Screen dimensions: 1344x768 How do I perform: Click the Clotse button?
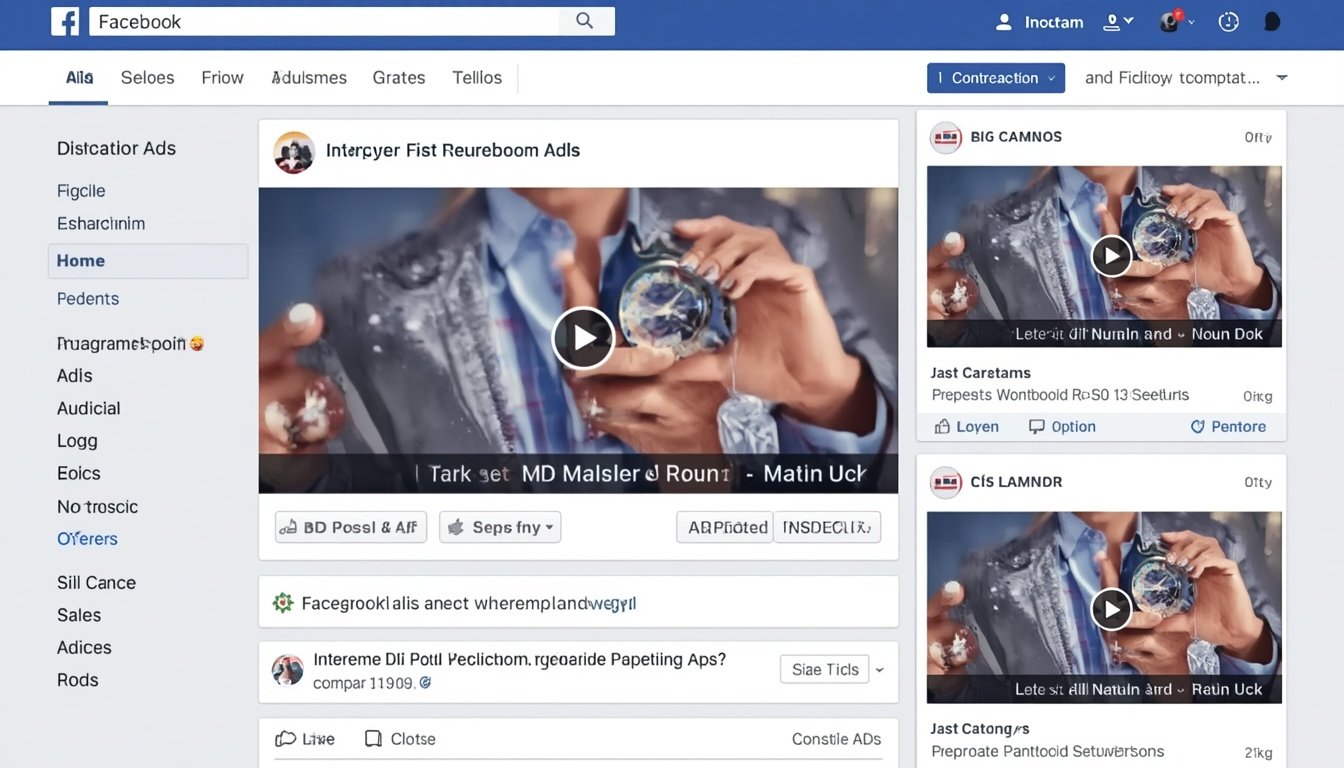click(400, 739)
